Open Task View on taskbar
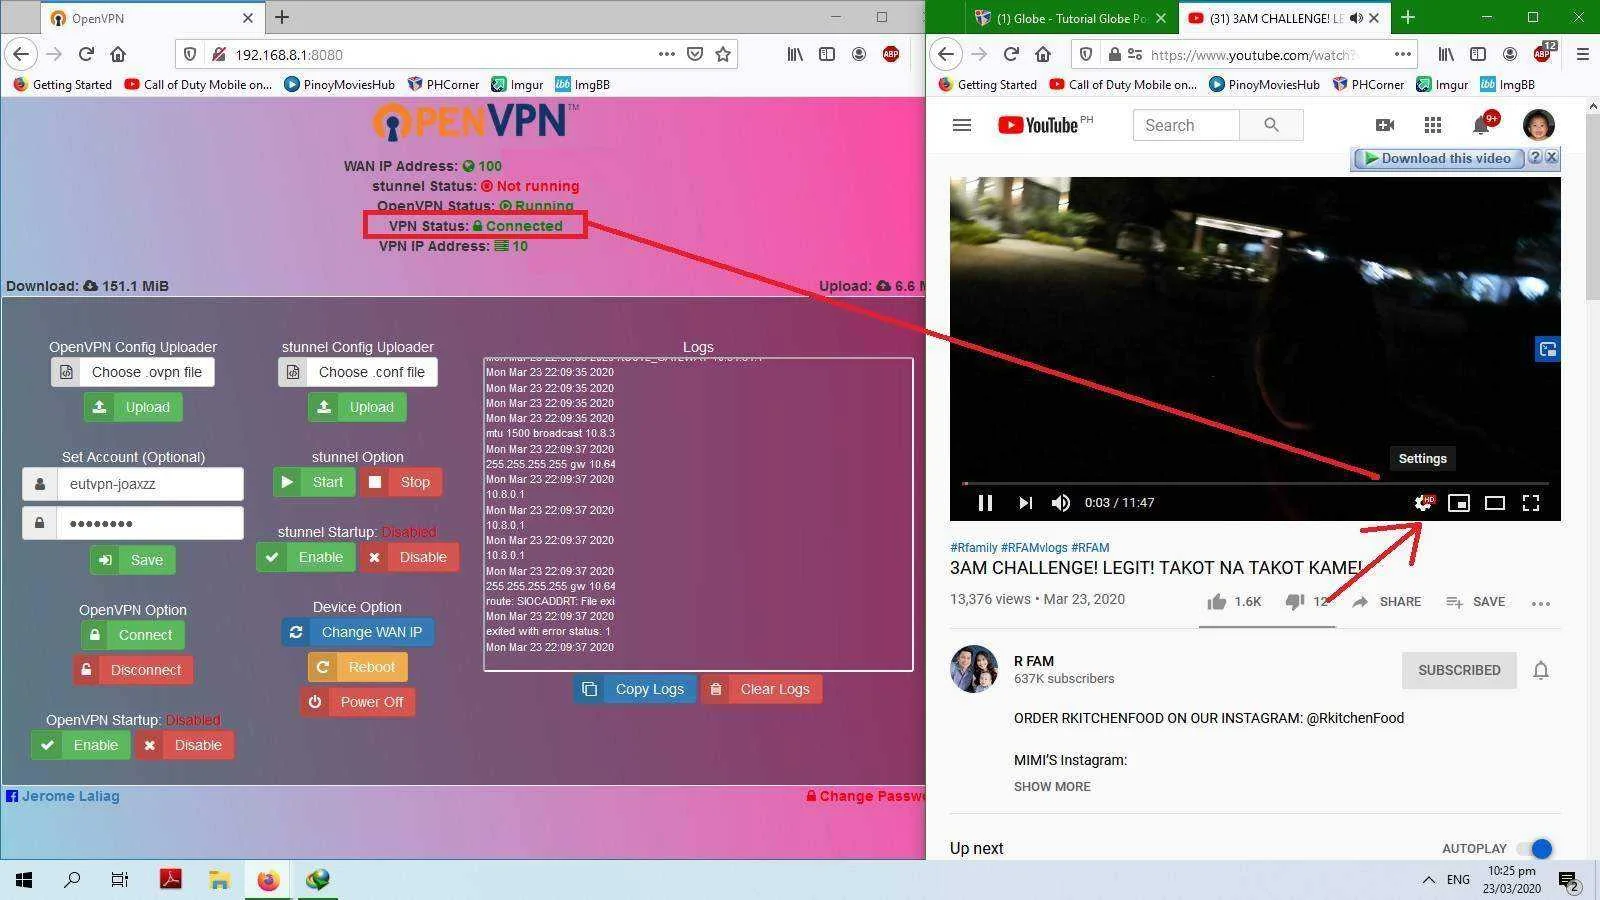 [120, 880]
